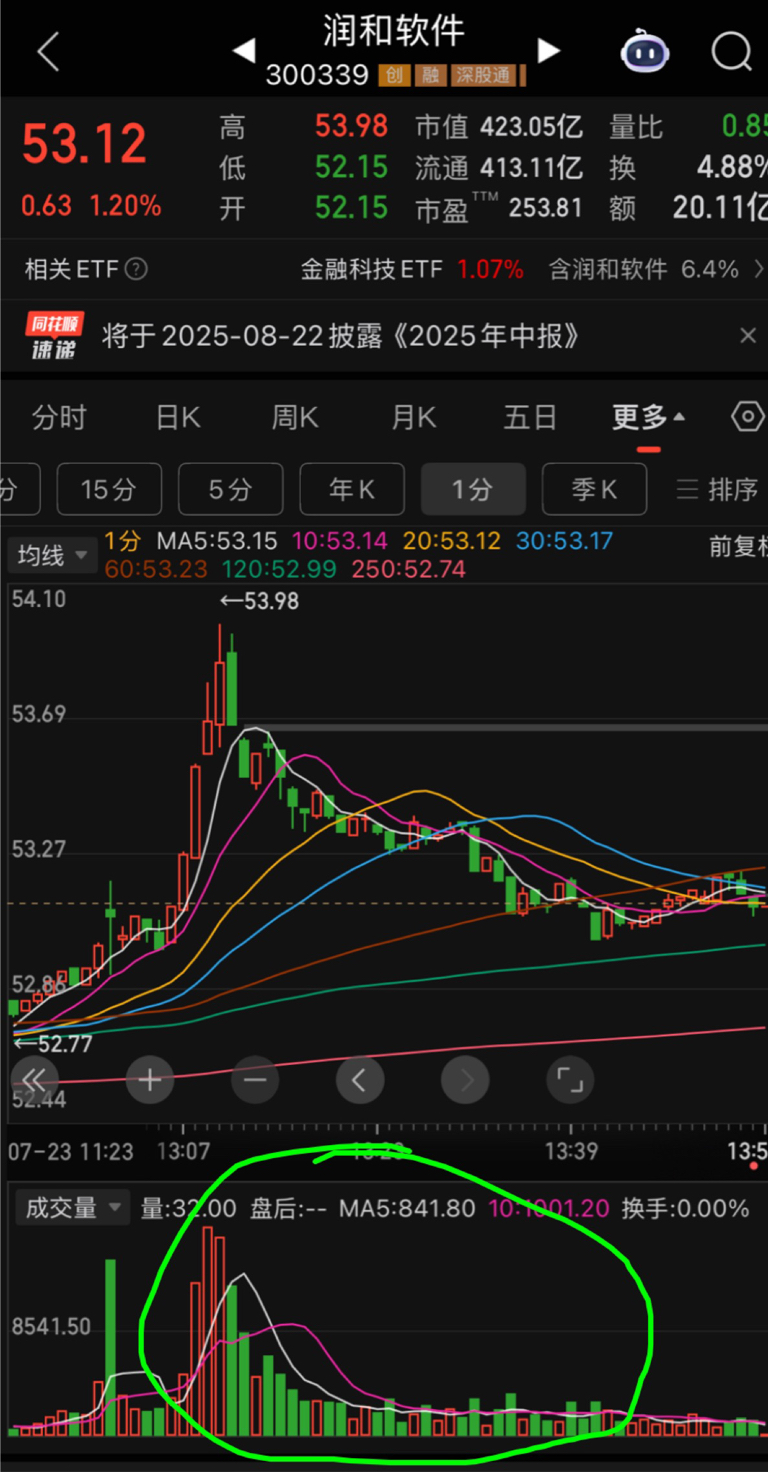The width and height of the screenshot is (768, 1472).
Task: Switch to 日K tab
Action: (x=179, y=417)
